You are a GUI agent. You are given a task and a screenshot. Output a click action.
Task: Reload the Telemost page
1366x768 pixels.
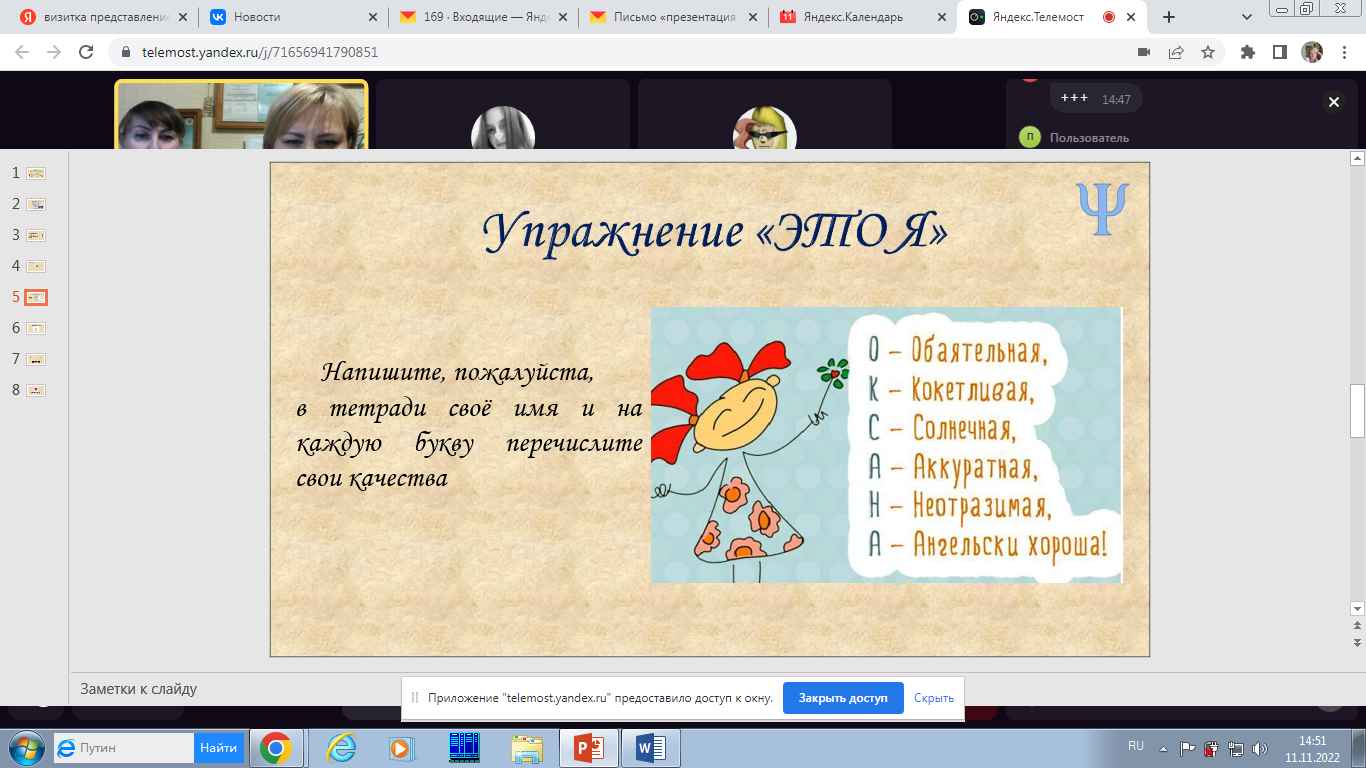(86, 52)
